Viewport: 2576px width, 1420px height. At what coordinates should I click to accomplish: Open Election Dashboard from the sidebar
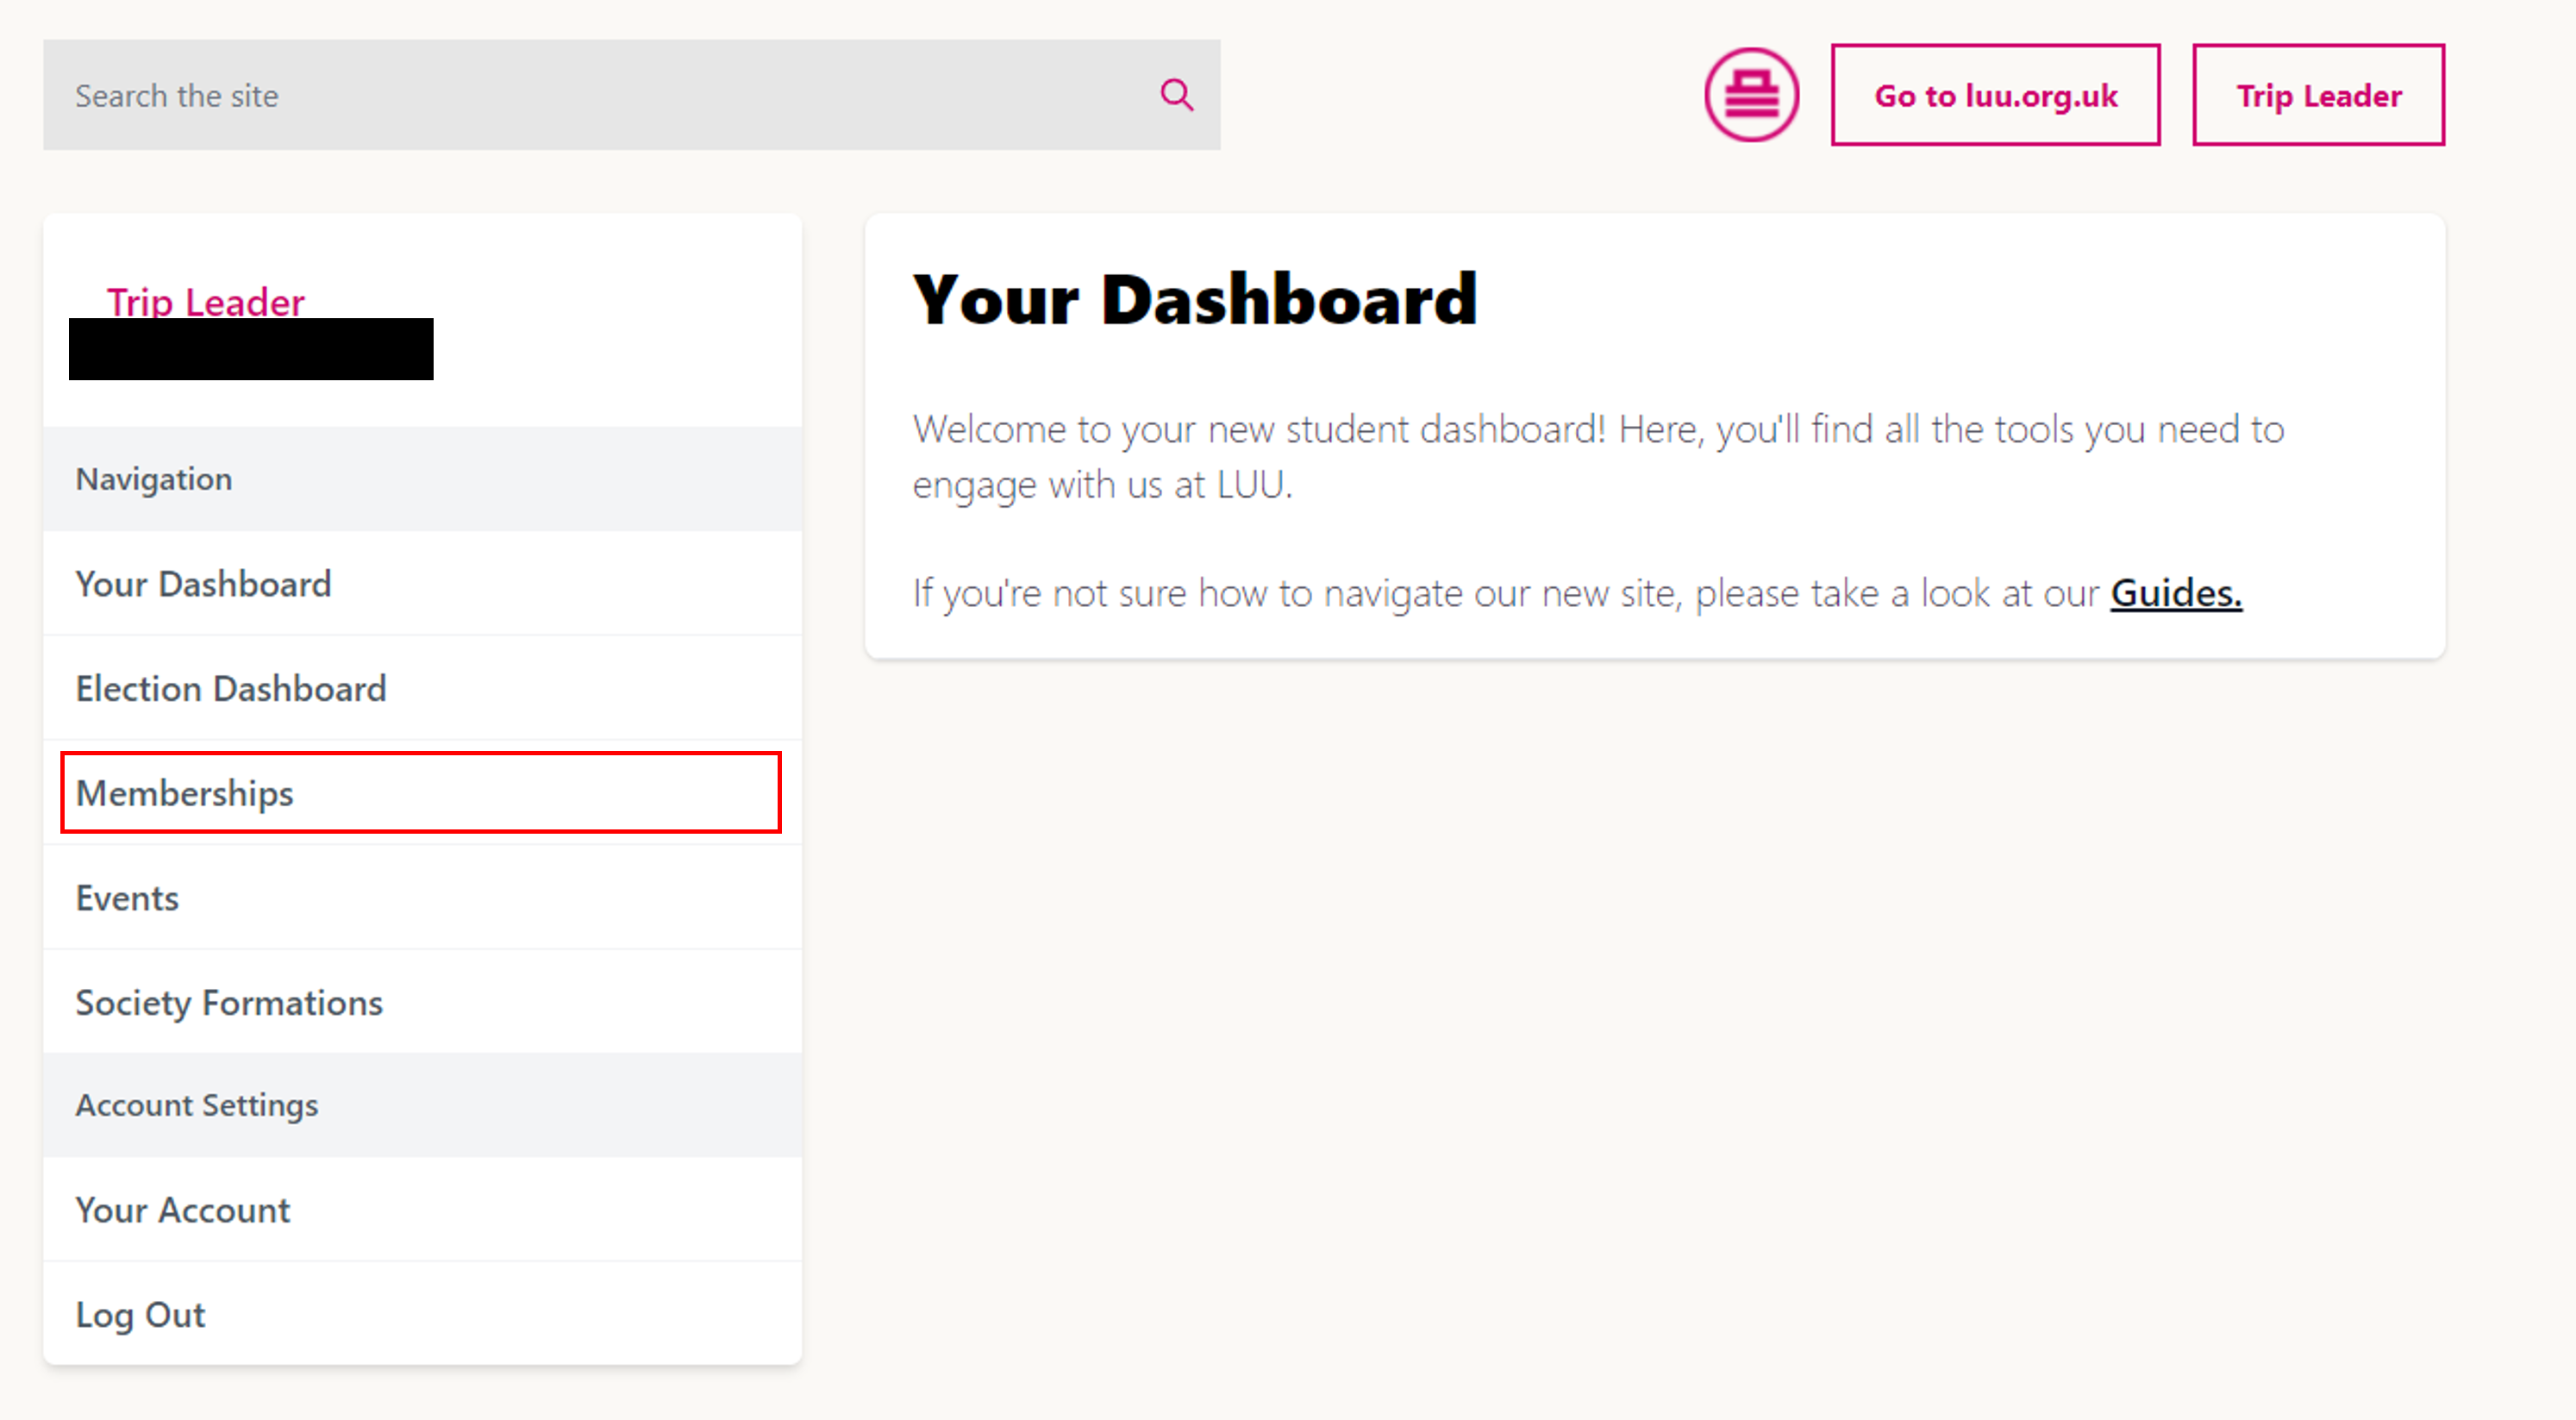pos(422,689)
